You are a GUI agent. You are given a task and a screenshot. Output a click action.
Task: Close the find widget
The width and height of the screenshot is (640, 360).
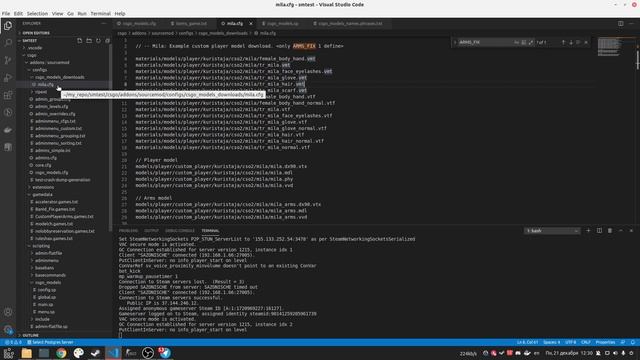tap(586, 42)
